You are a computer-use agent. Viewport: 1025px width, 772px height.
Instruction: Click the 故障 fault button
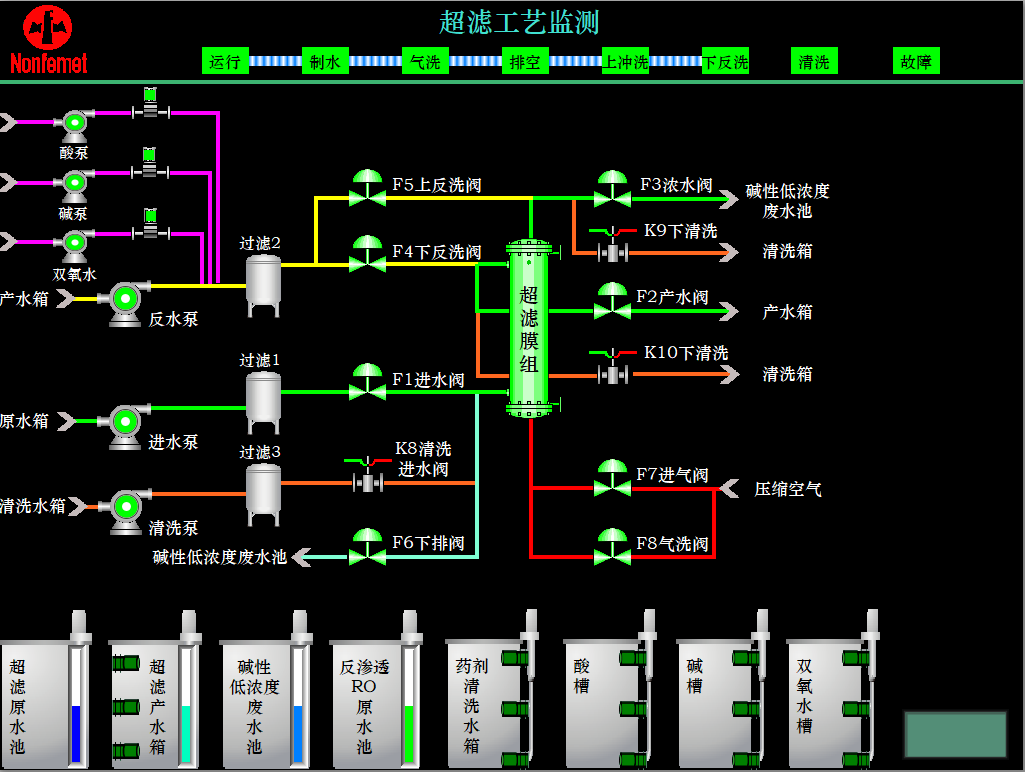coord(916,62)
